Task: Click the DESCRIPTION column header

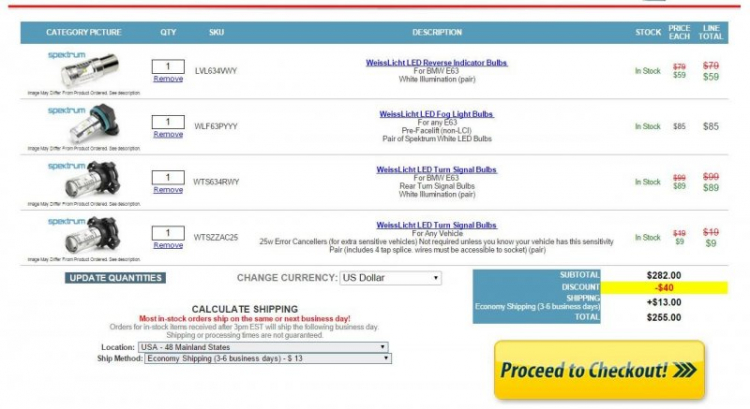Action: coord(437,33)
